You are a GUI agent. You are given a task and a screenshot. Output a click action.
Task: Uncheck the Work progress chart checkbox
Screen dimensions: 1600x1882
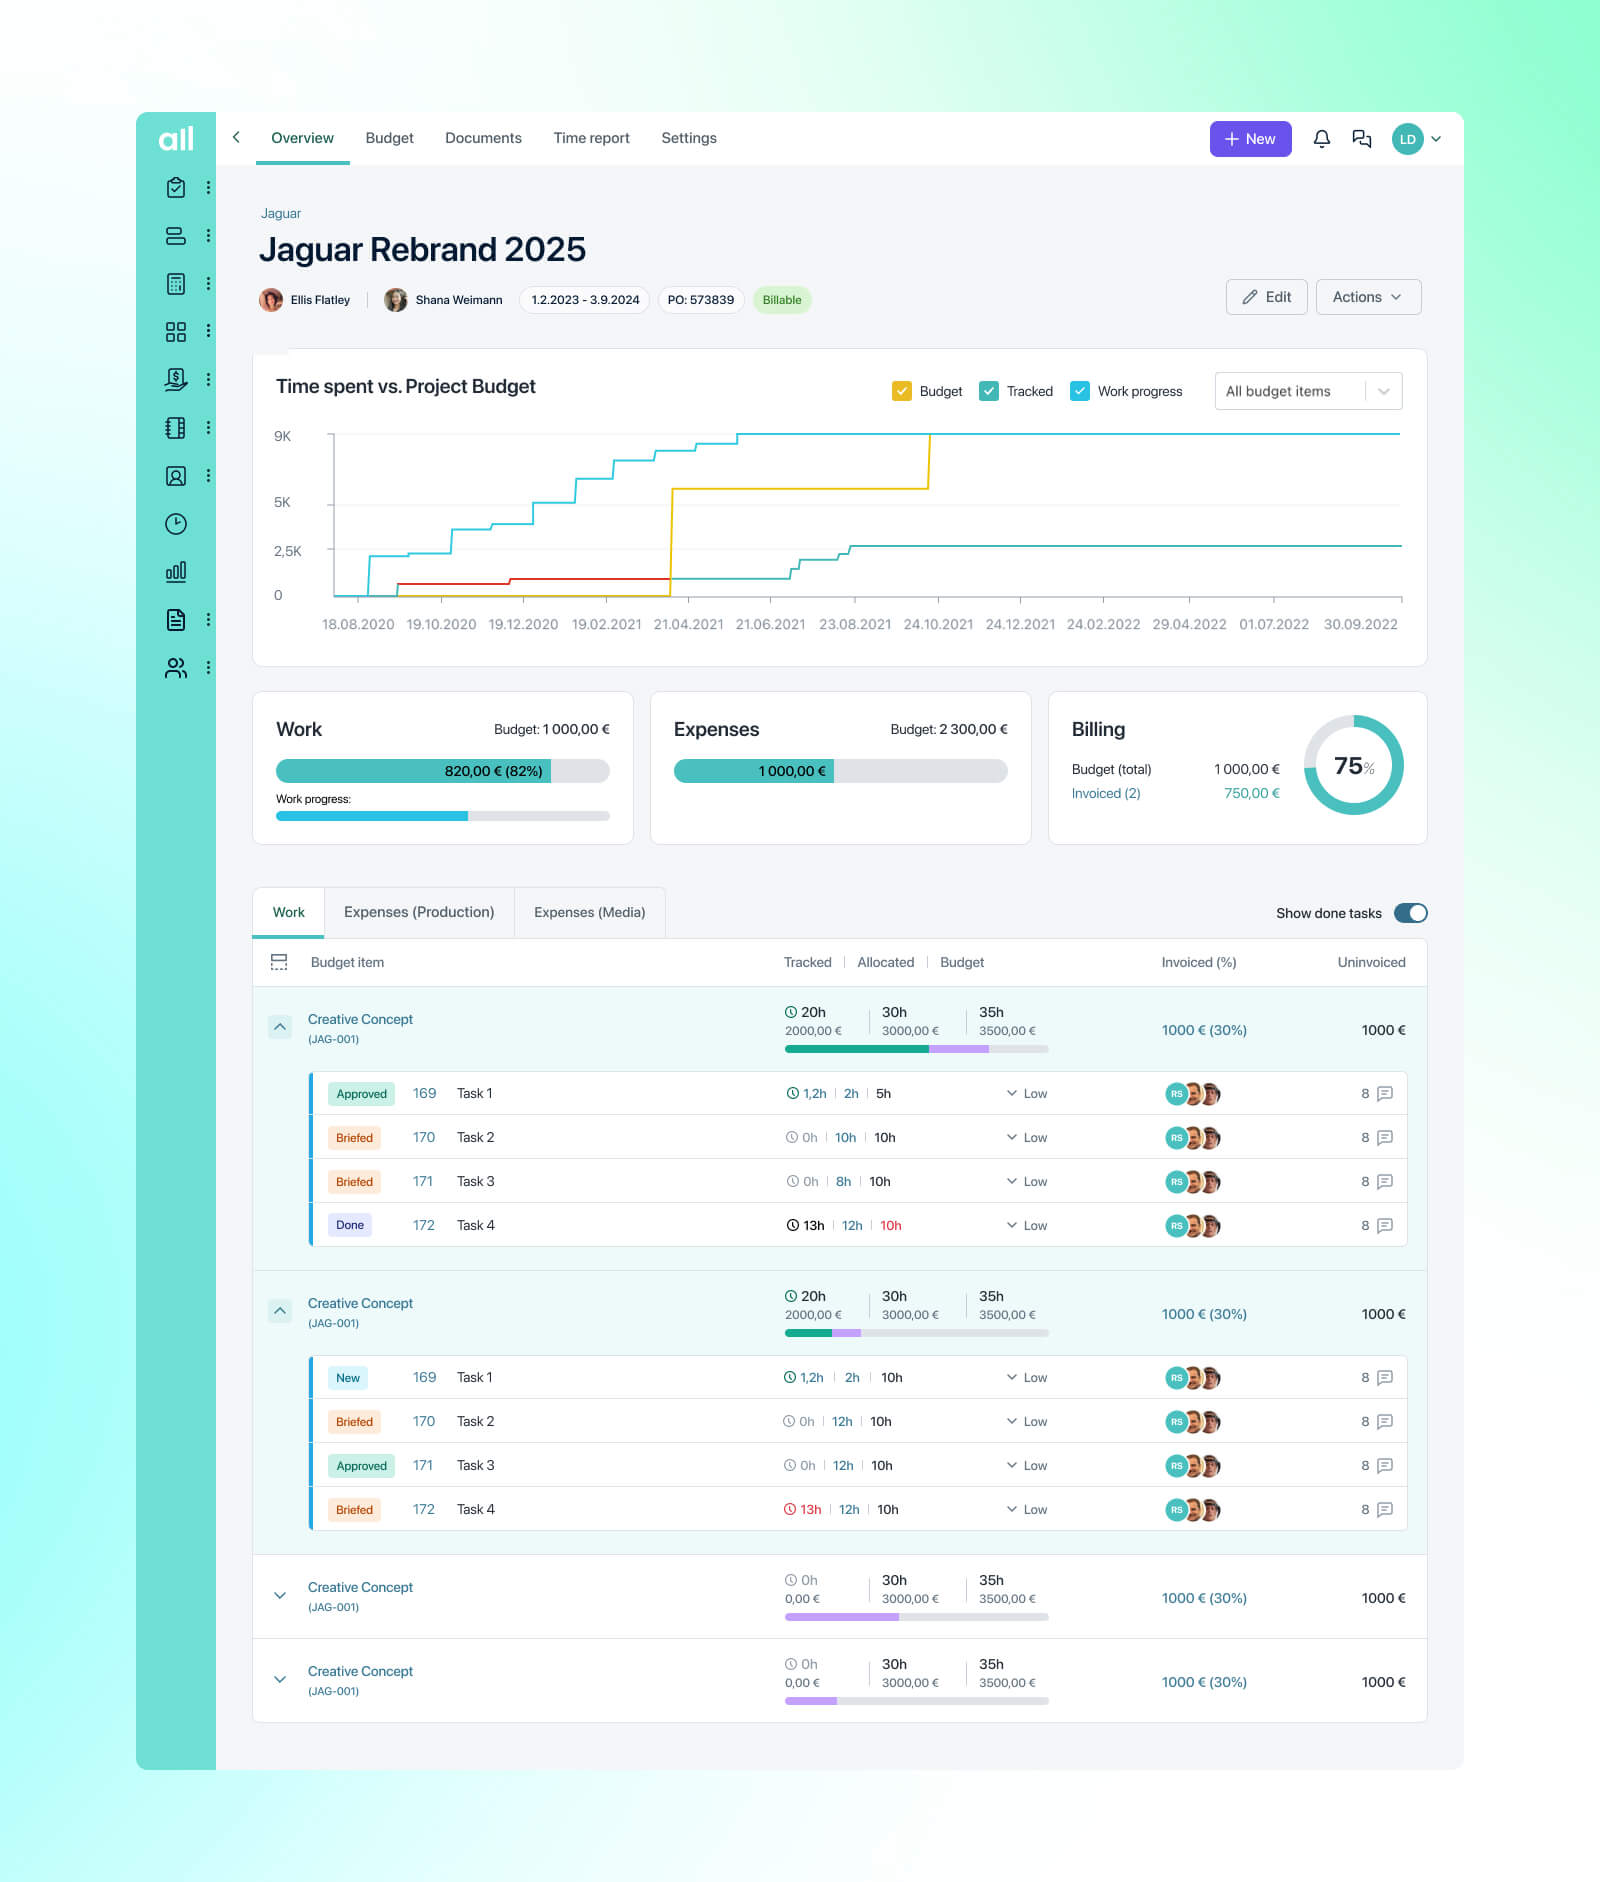pos(1079,391)
